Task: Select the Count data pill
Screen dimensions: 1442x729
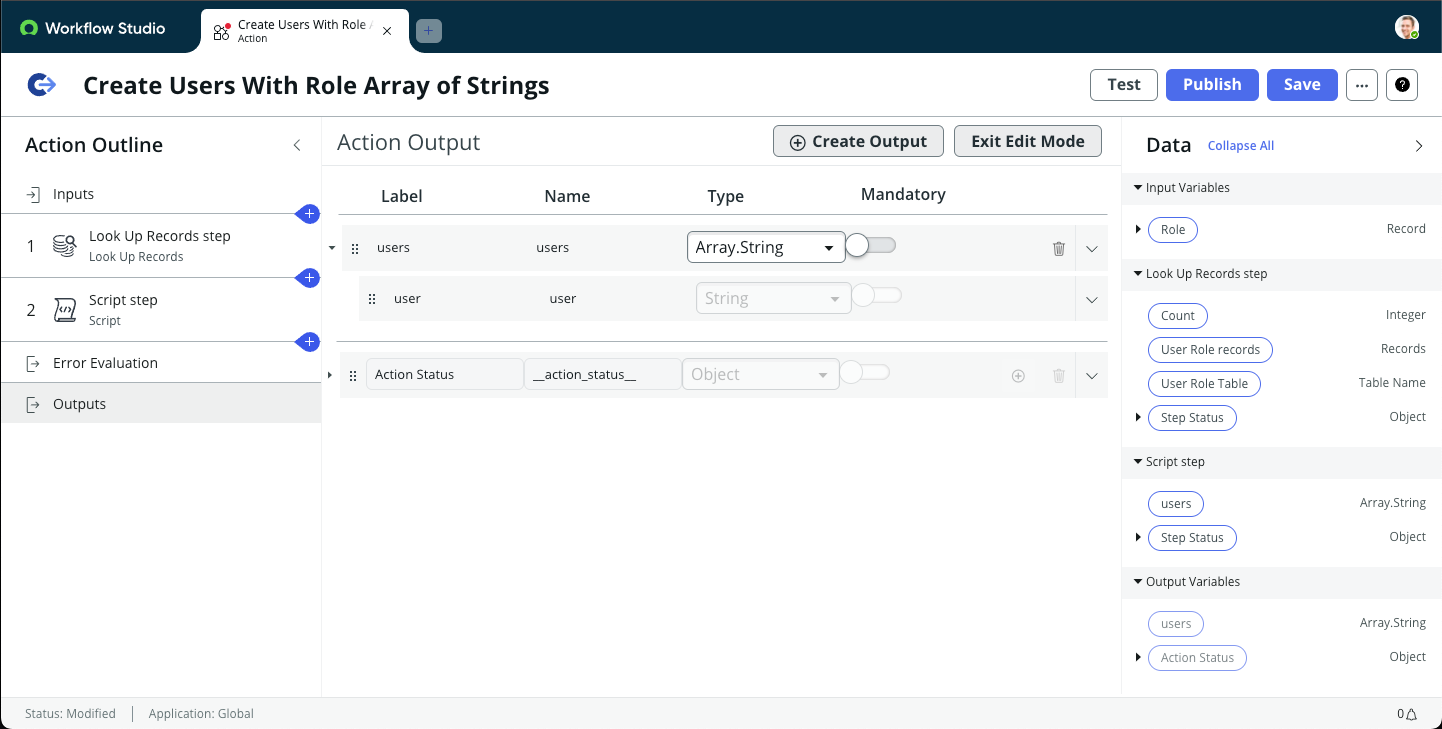Action: click(1178, 316)
